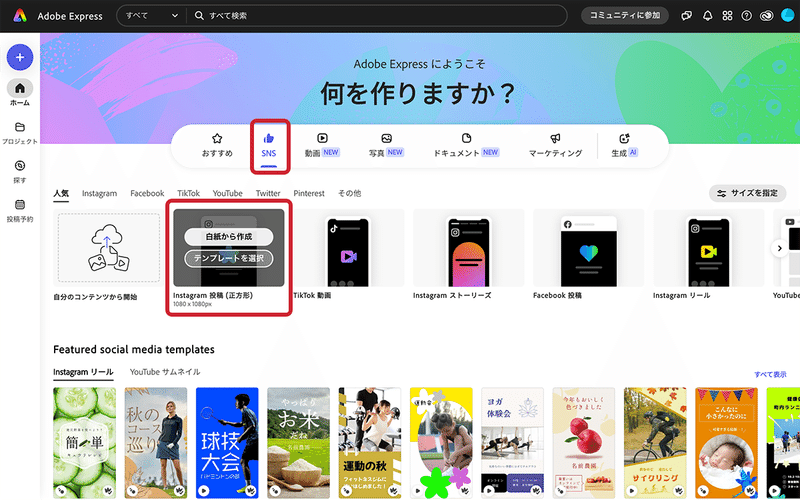The width and height of the screenshot is (800, 500).
Task: Open the orange baby こんなに小さかったのに template
Action: [727, 443]
